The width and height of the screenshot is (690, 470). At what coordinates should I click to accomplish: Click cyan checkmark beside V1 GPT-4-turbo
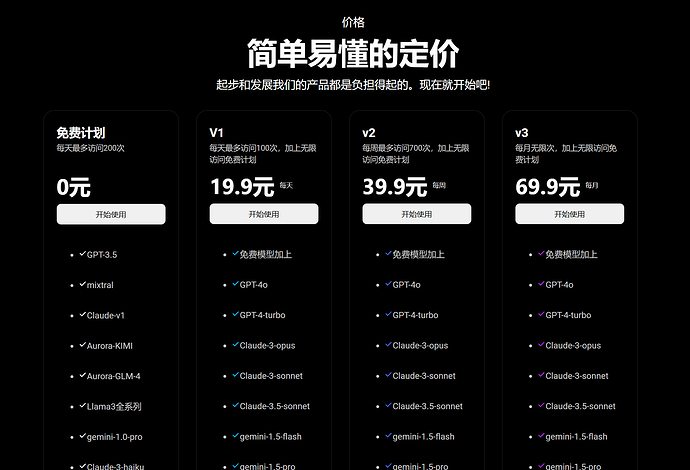235,314
